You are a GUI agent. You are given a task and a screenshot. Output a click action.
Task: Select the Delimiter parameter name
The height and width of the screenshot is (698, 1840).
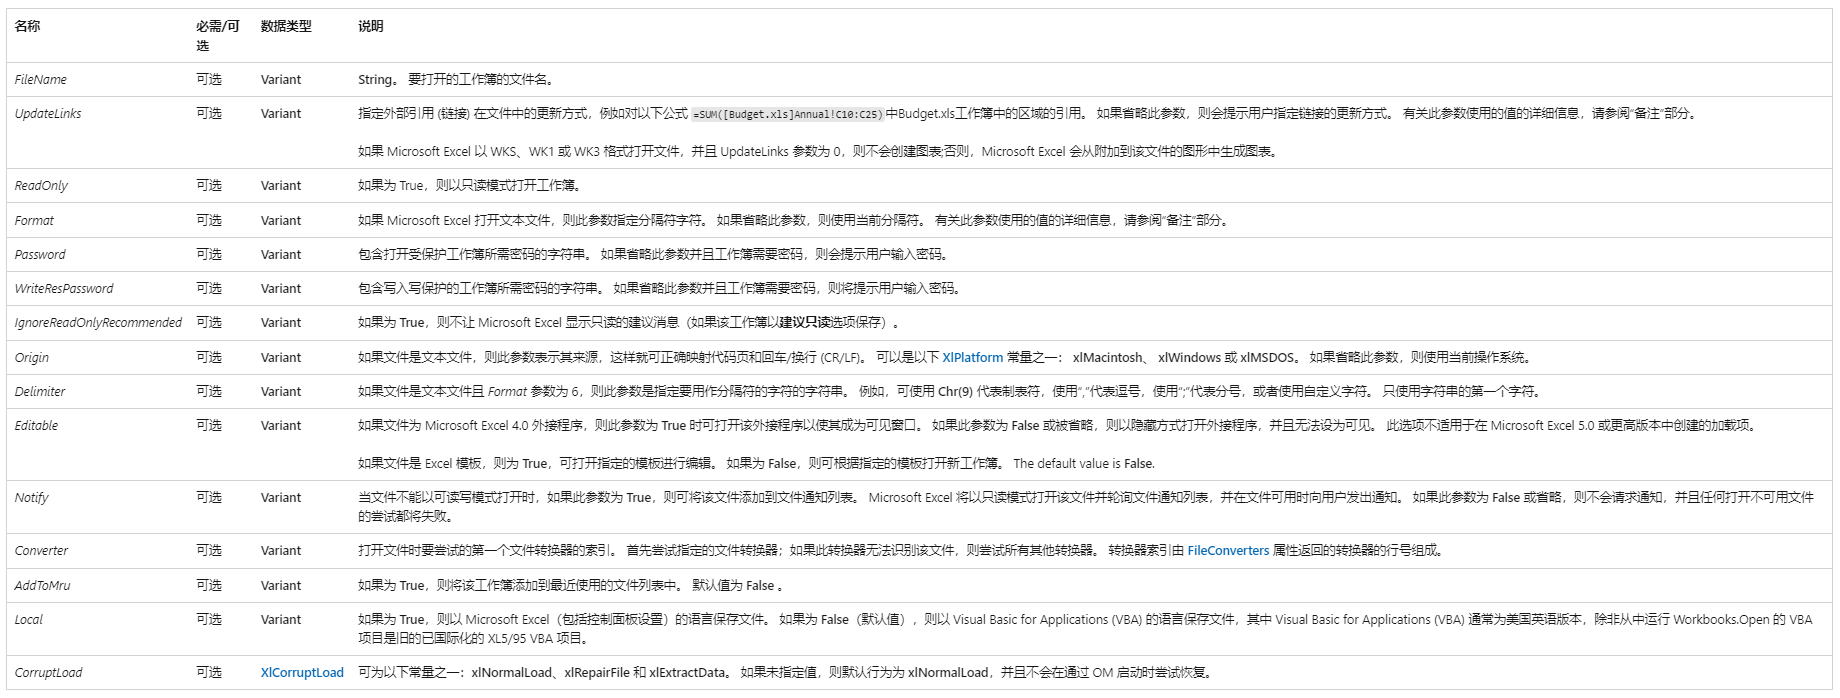click(x=40, y=392)
